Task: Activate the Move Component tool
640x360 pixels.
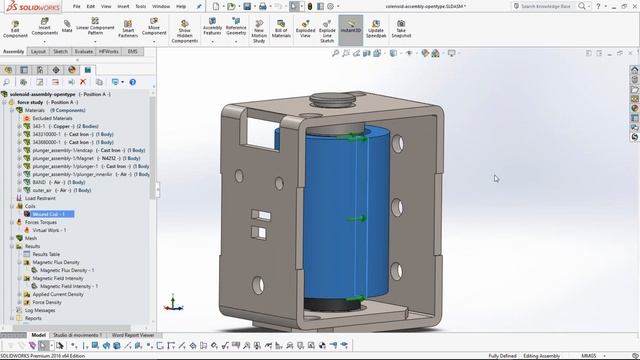Action: pyautogui.click(x=154, y=27)
